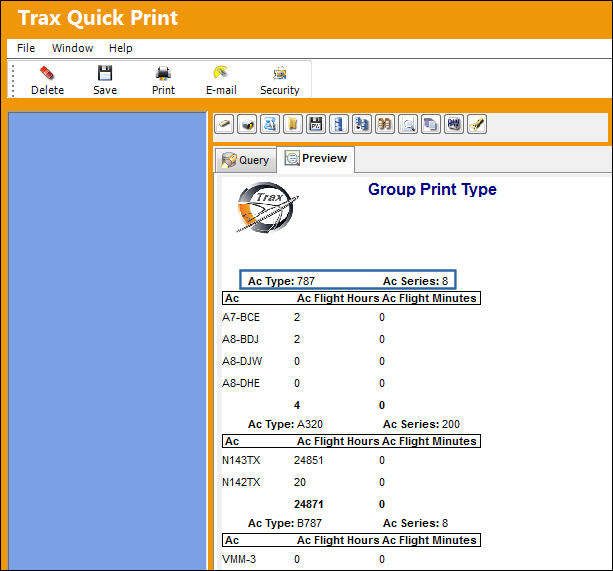Image resolution: width=613 pixels, height=571 pixels.
Task: Click flight hours value 20 for N142TX
Action: point(300,482)
